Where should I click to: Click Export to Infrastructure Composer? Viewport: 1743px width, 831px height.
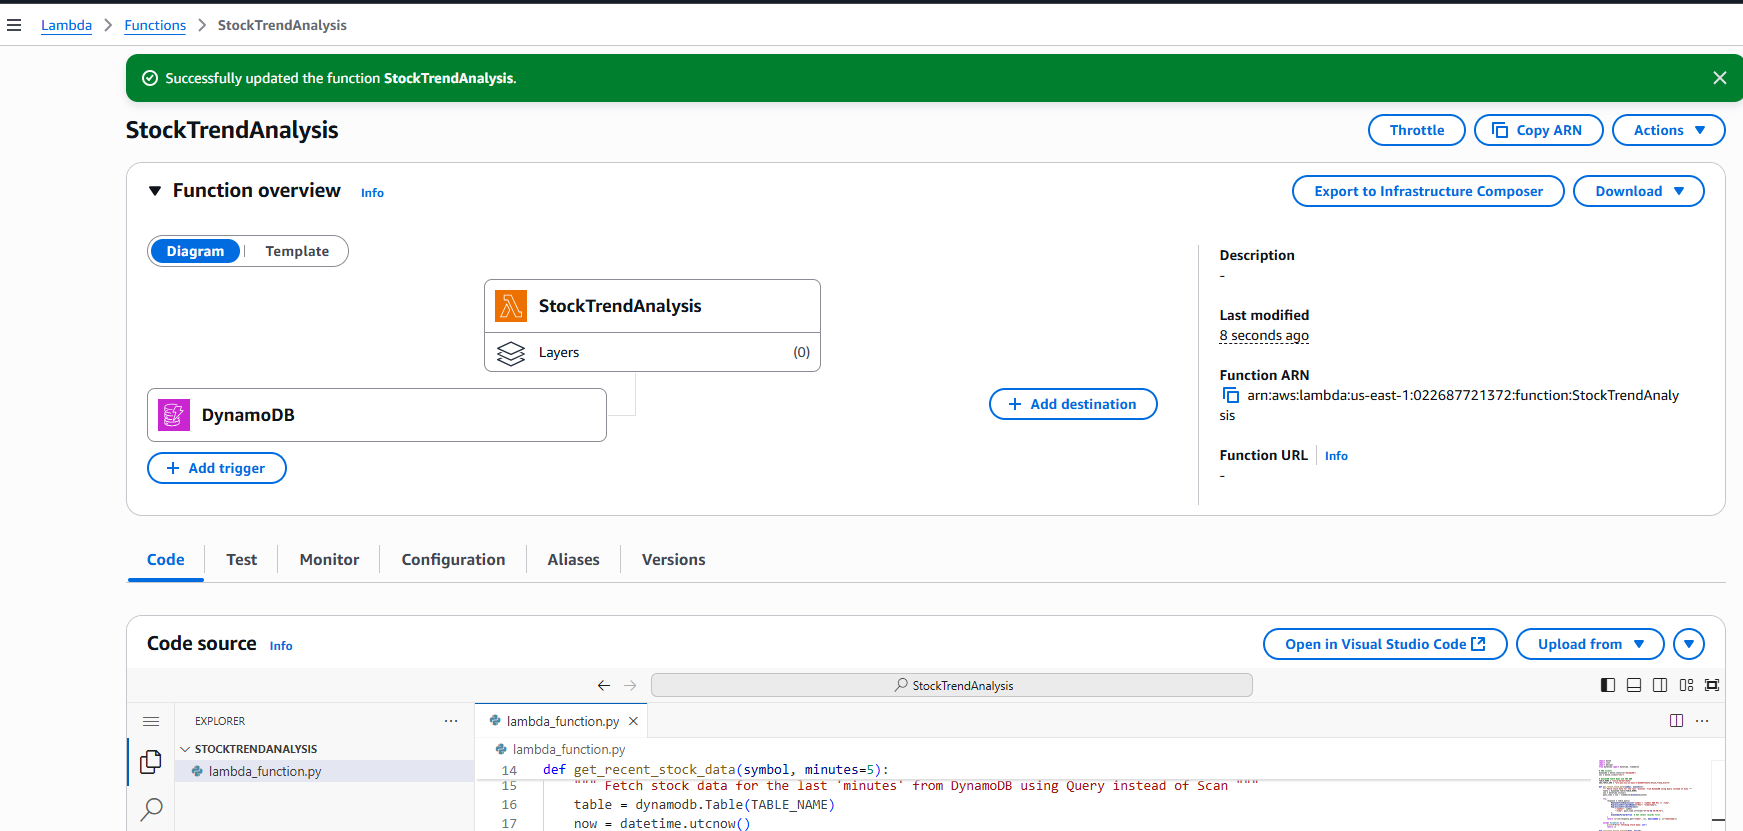[x=1428, y=191]
